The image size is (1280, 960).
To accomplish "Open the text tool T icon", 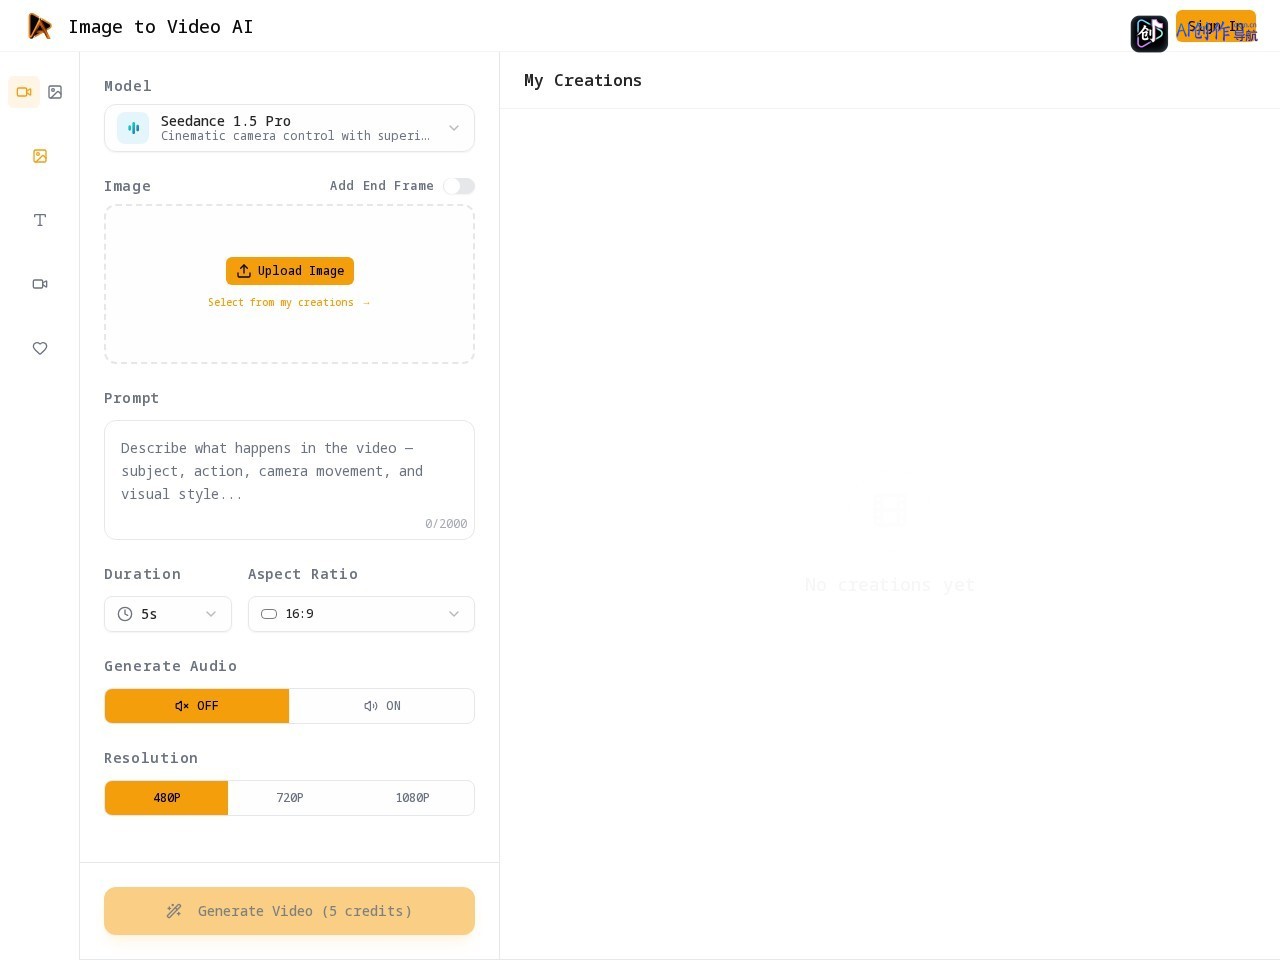I will pos(40,220).
